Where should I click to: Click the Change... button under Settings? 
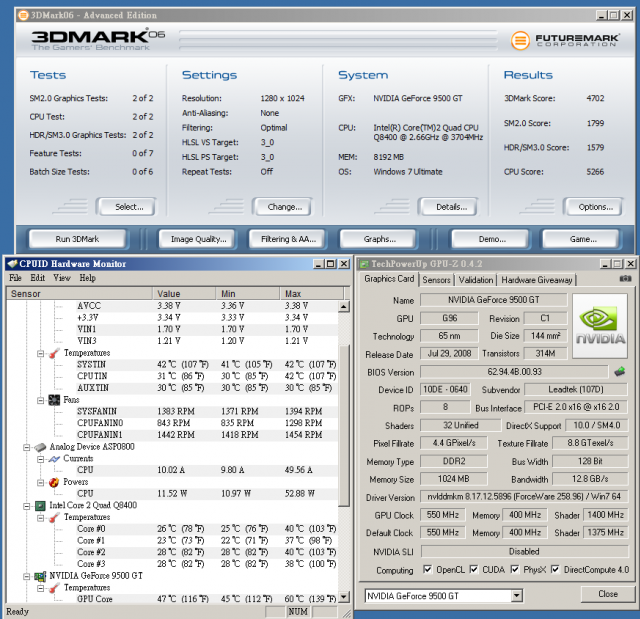(x=284, y=207)
